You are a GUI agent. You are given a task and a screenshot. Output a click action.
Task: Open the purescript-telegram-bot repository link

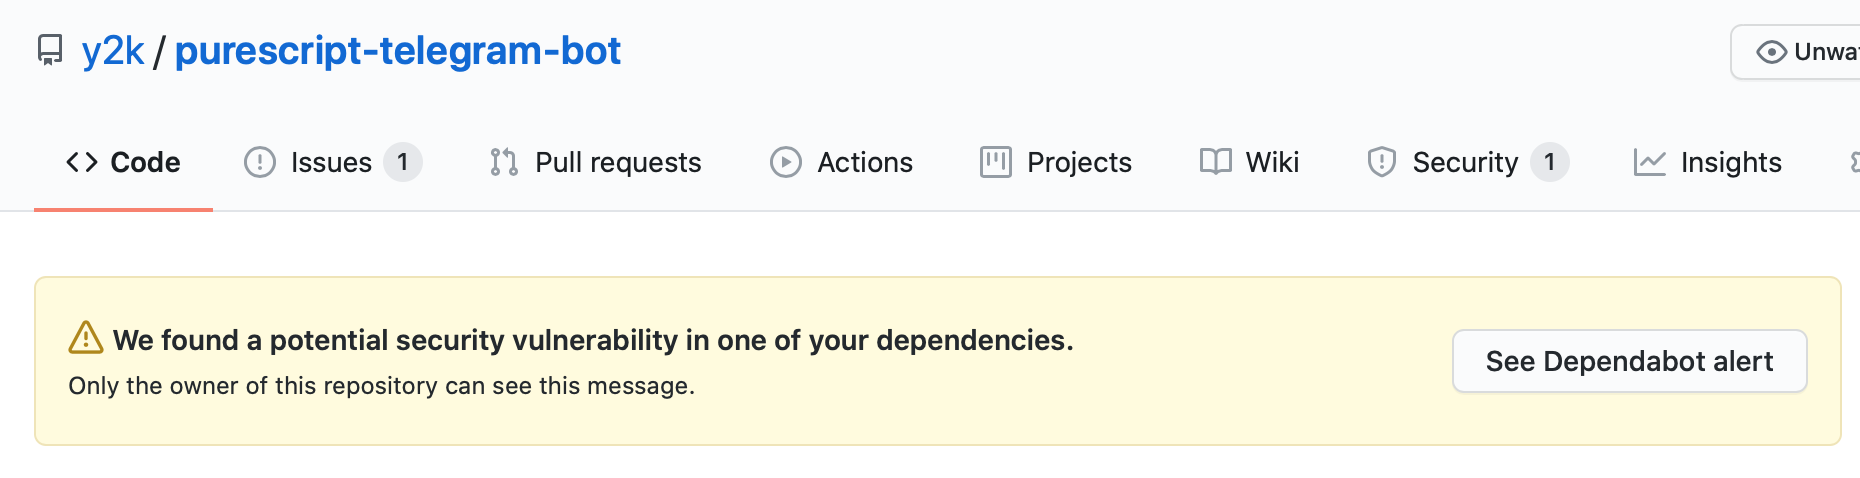coord(398,51)
